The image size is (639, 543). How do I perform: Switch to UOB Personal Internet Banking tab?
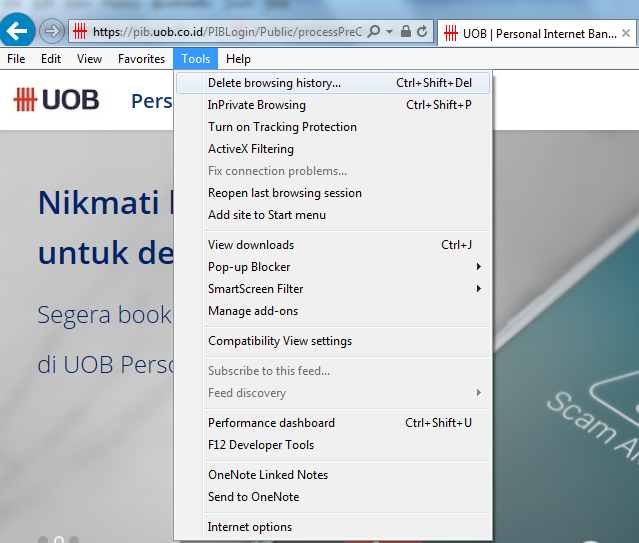pyautogui.click(x=538, y=33)
